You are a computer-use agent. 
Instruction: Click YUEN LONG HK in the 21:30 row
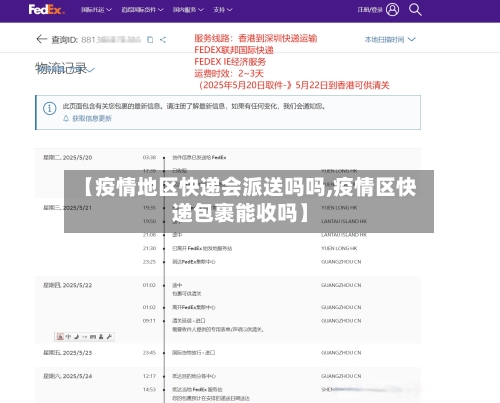click(339, 248)
